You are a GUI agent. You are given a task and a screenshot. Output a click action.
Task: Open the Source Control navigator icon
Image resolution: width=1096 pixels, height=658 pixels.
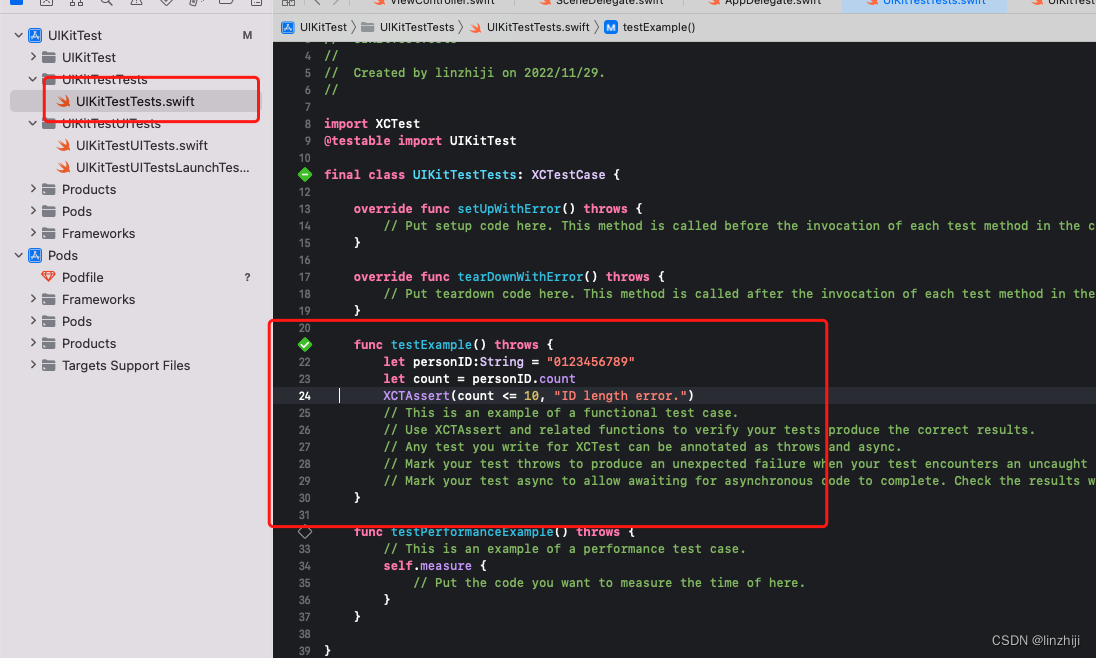[x=44, y=4]
